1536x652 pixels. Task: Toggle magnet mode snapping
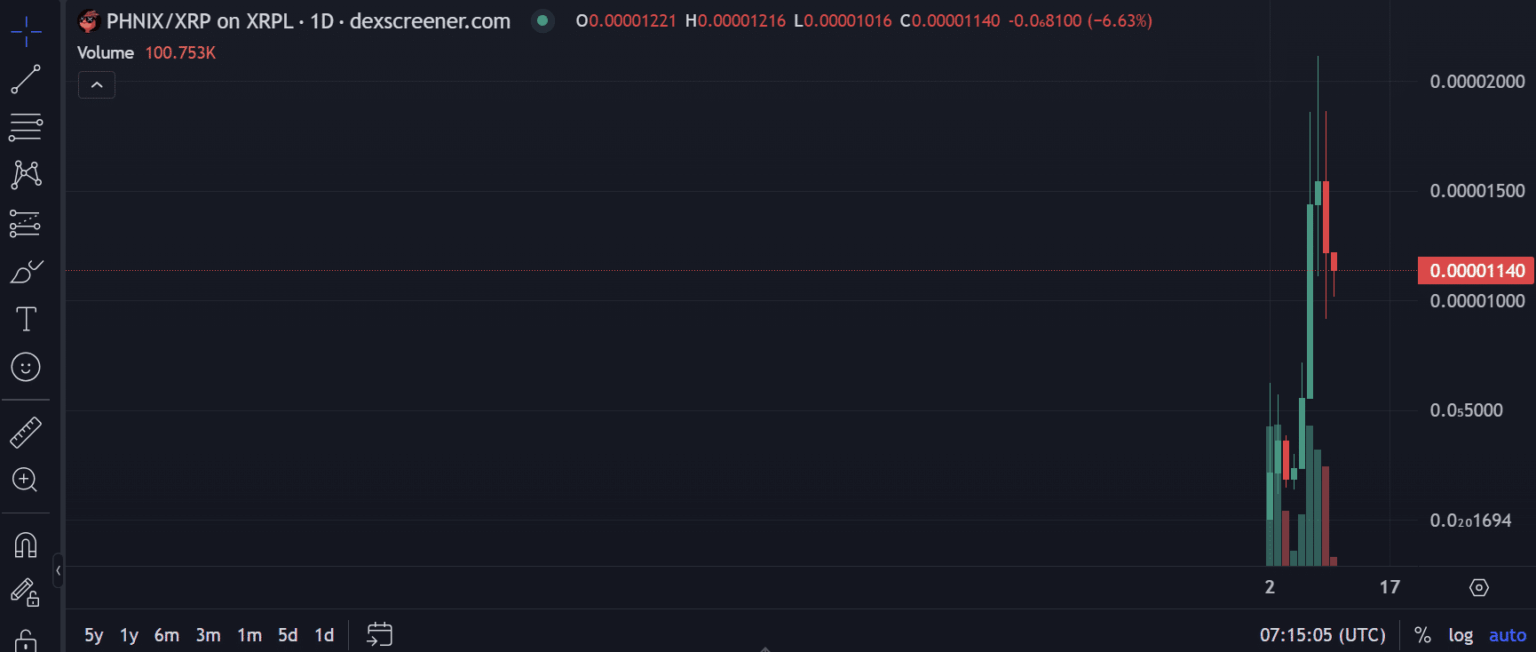[x=26, y=545]
